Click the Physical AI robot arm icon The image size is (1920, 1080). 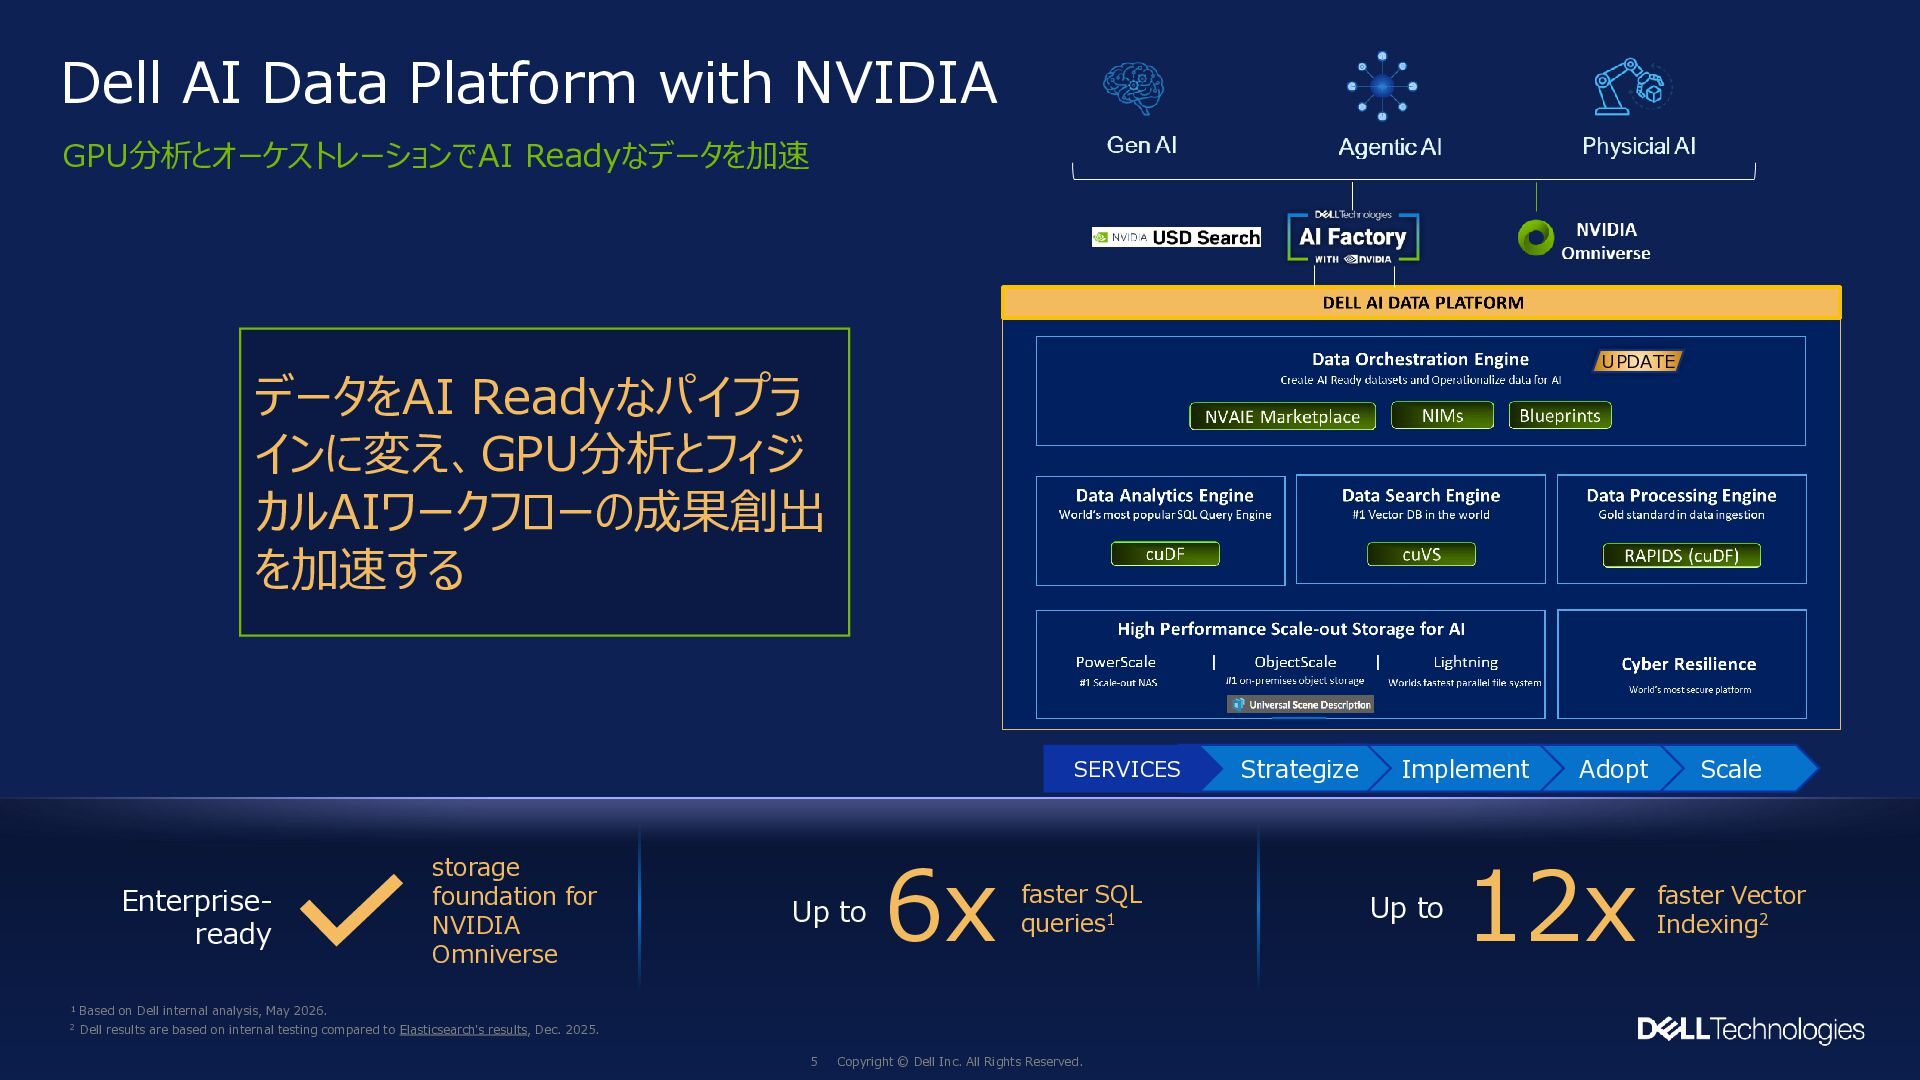pyautogui.click(x=1632, y=87)
